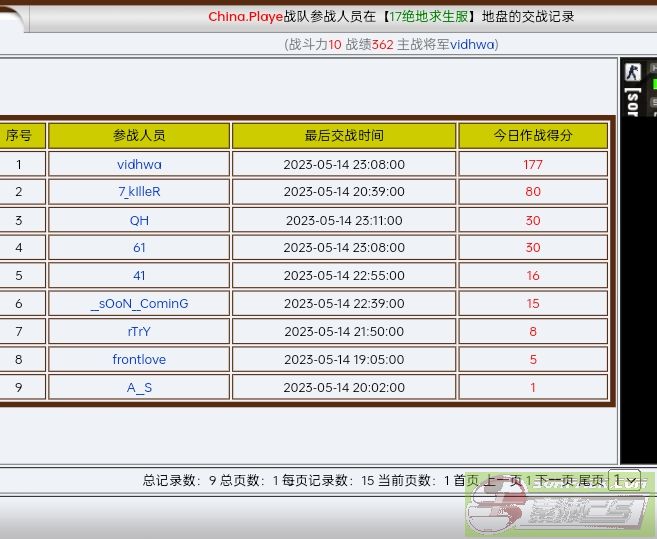
Task: Click the Counter-Strike soldier icon
Action: point(632,72)
